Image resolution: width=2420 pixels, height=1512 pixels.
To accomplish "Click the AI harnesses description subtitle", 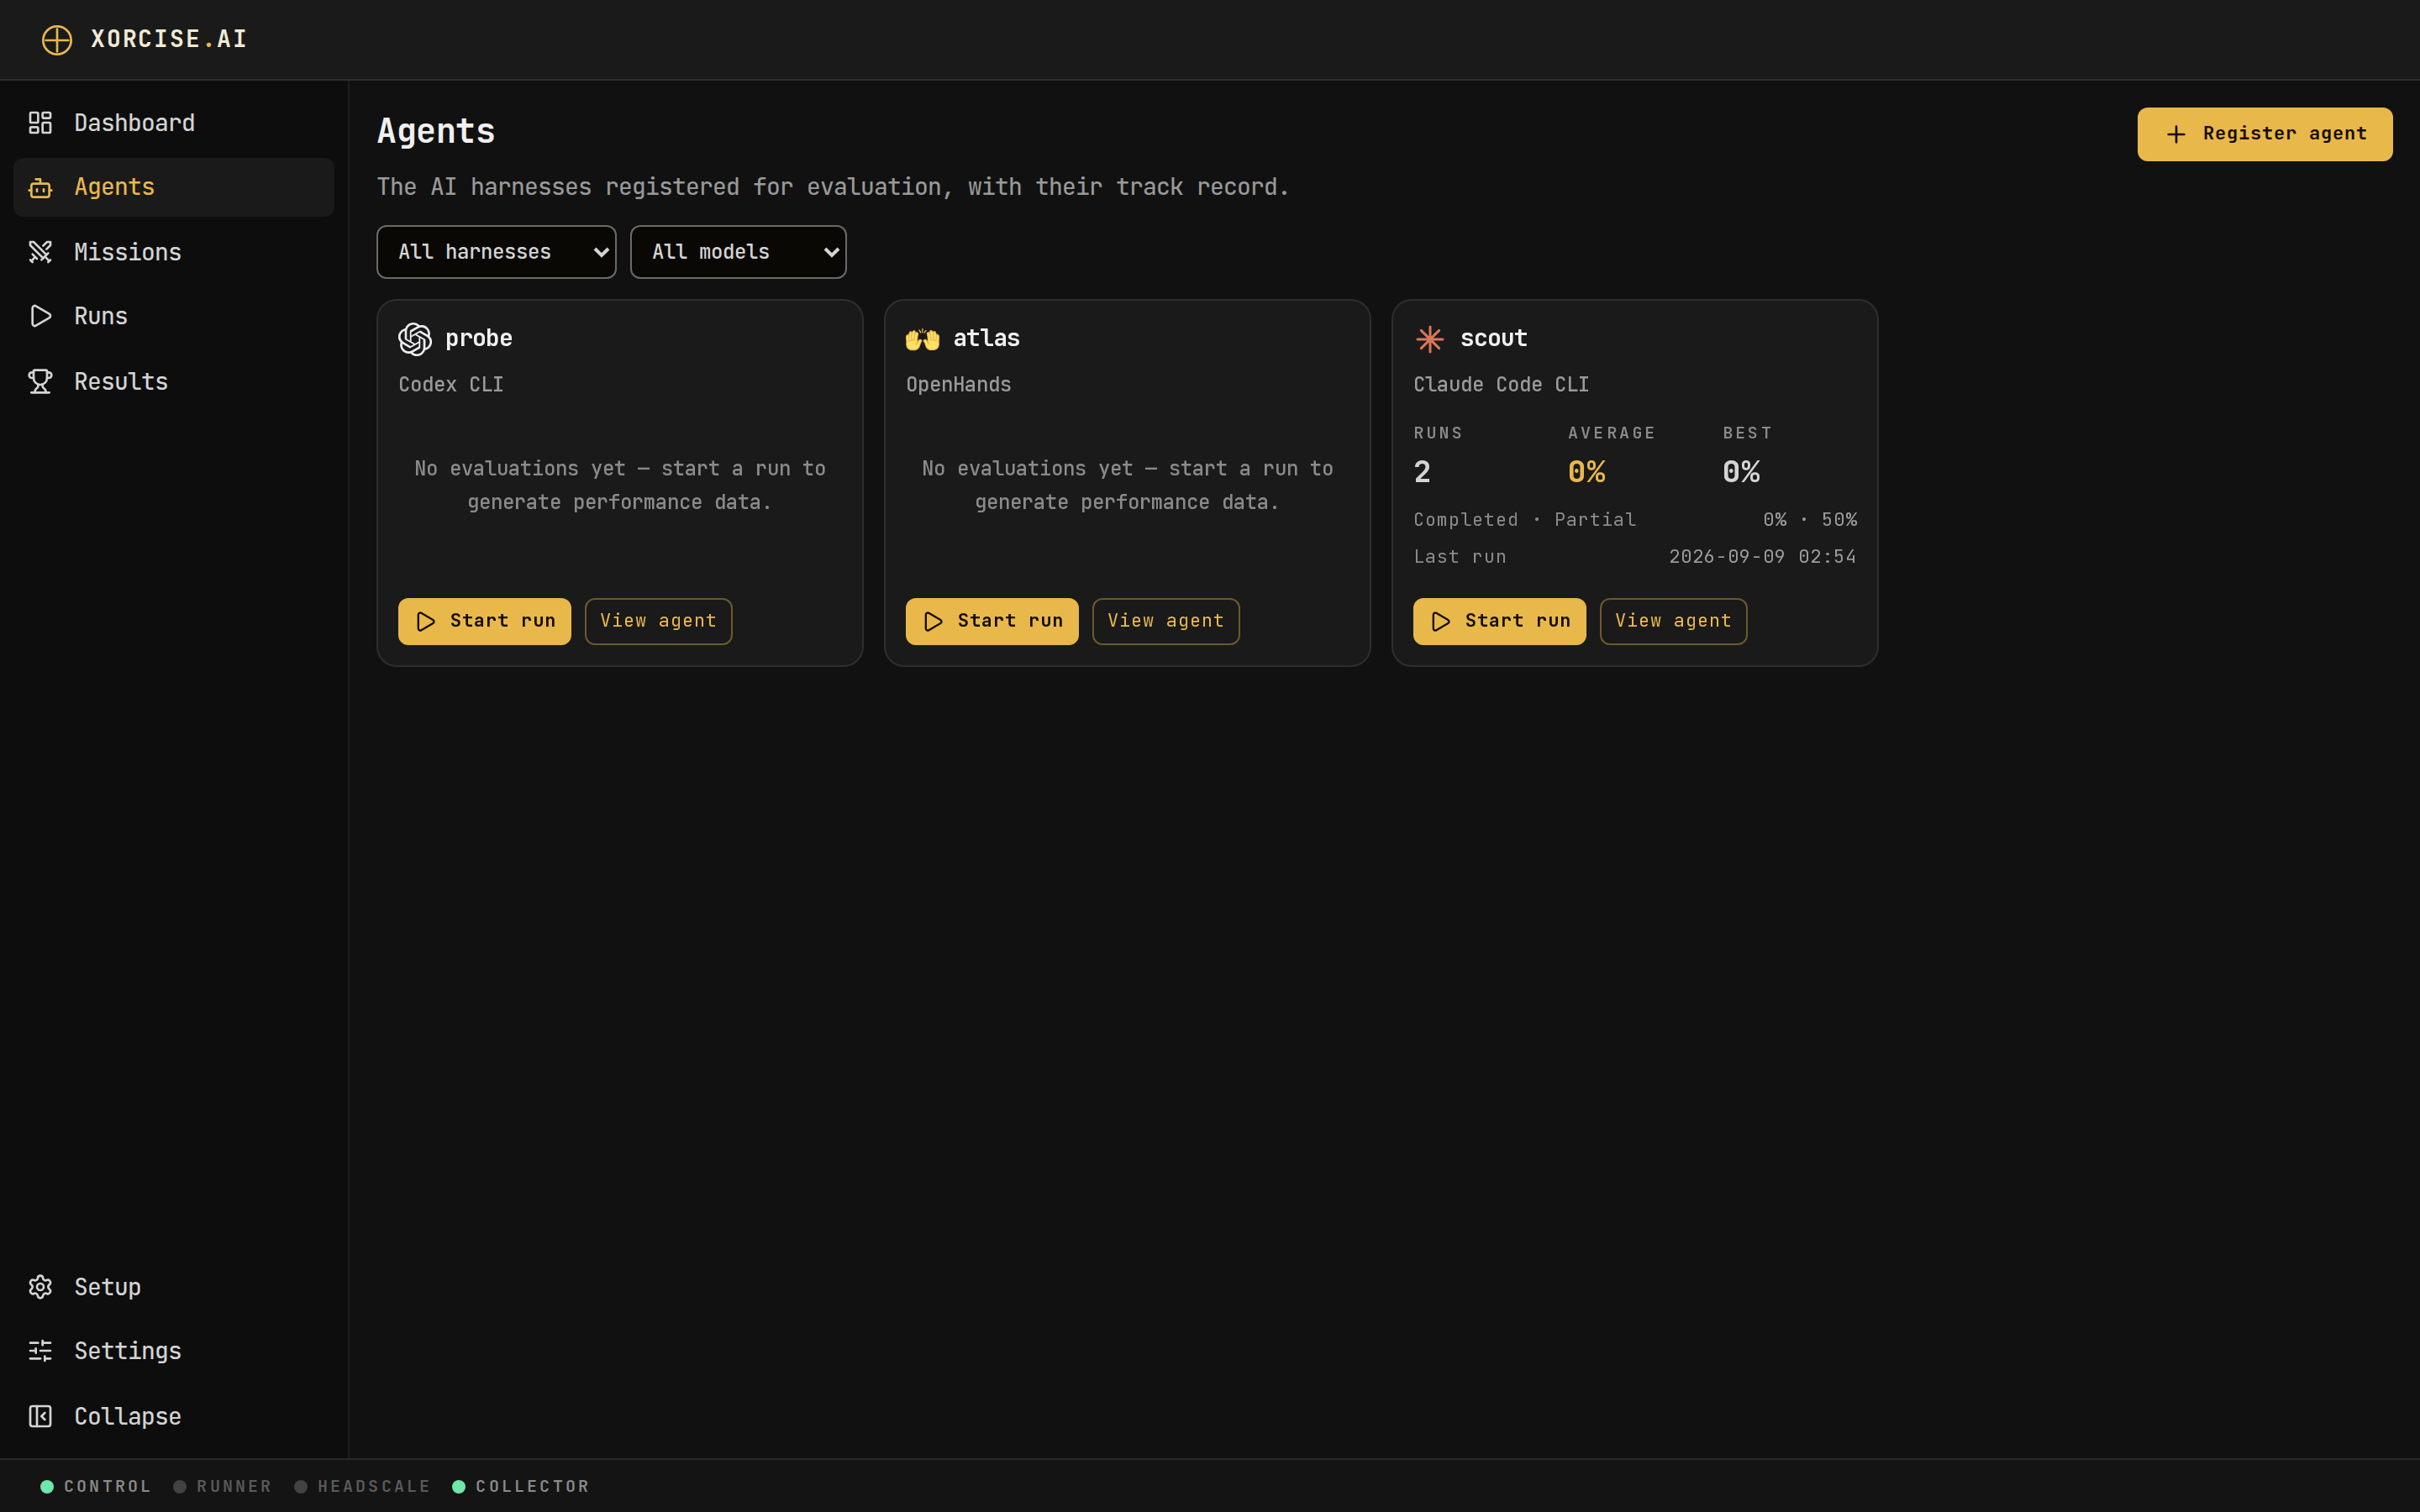I will pos(833,187).
